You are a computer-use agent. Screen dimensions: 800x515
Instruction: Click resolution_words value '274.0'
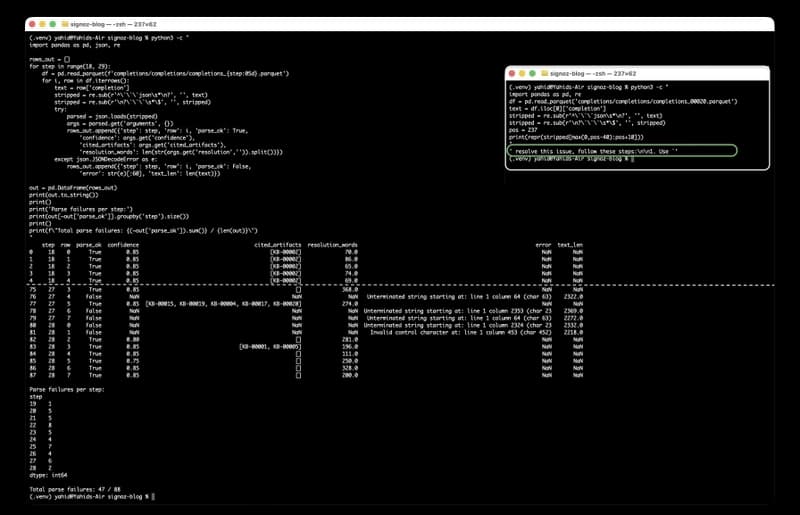click(x=349, y=304)
